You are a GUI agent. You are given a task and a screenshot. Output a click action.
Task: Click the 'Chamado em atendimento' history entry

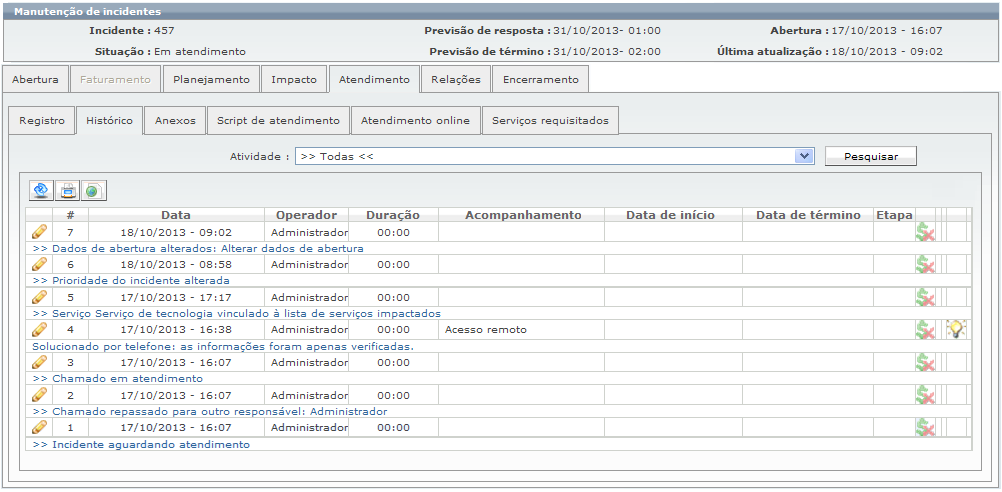point(118,379)
